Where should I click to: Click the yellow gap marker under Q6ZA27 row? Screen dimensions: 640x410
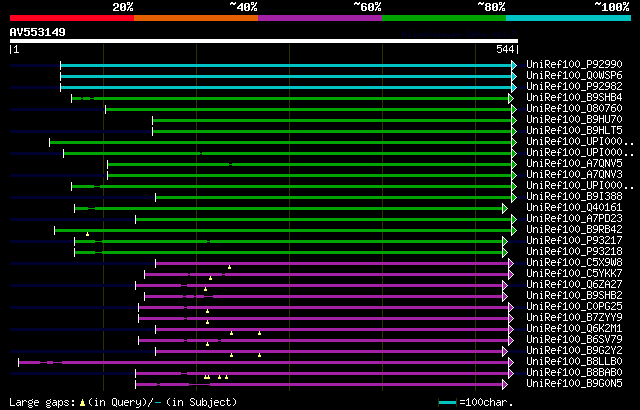click(205, 289)
